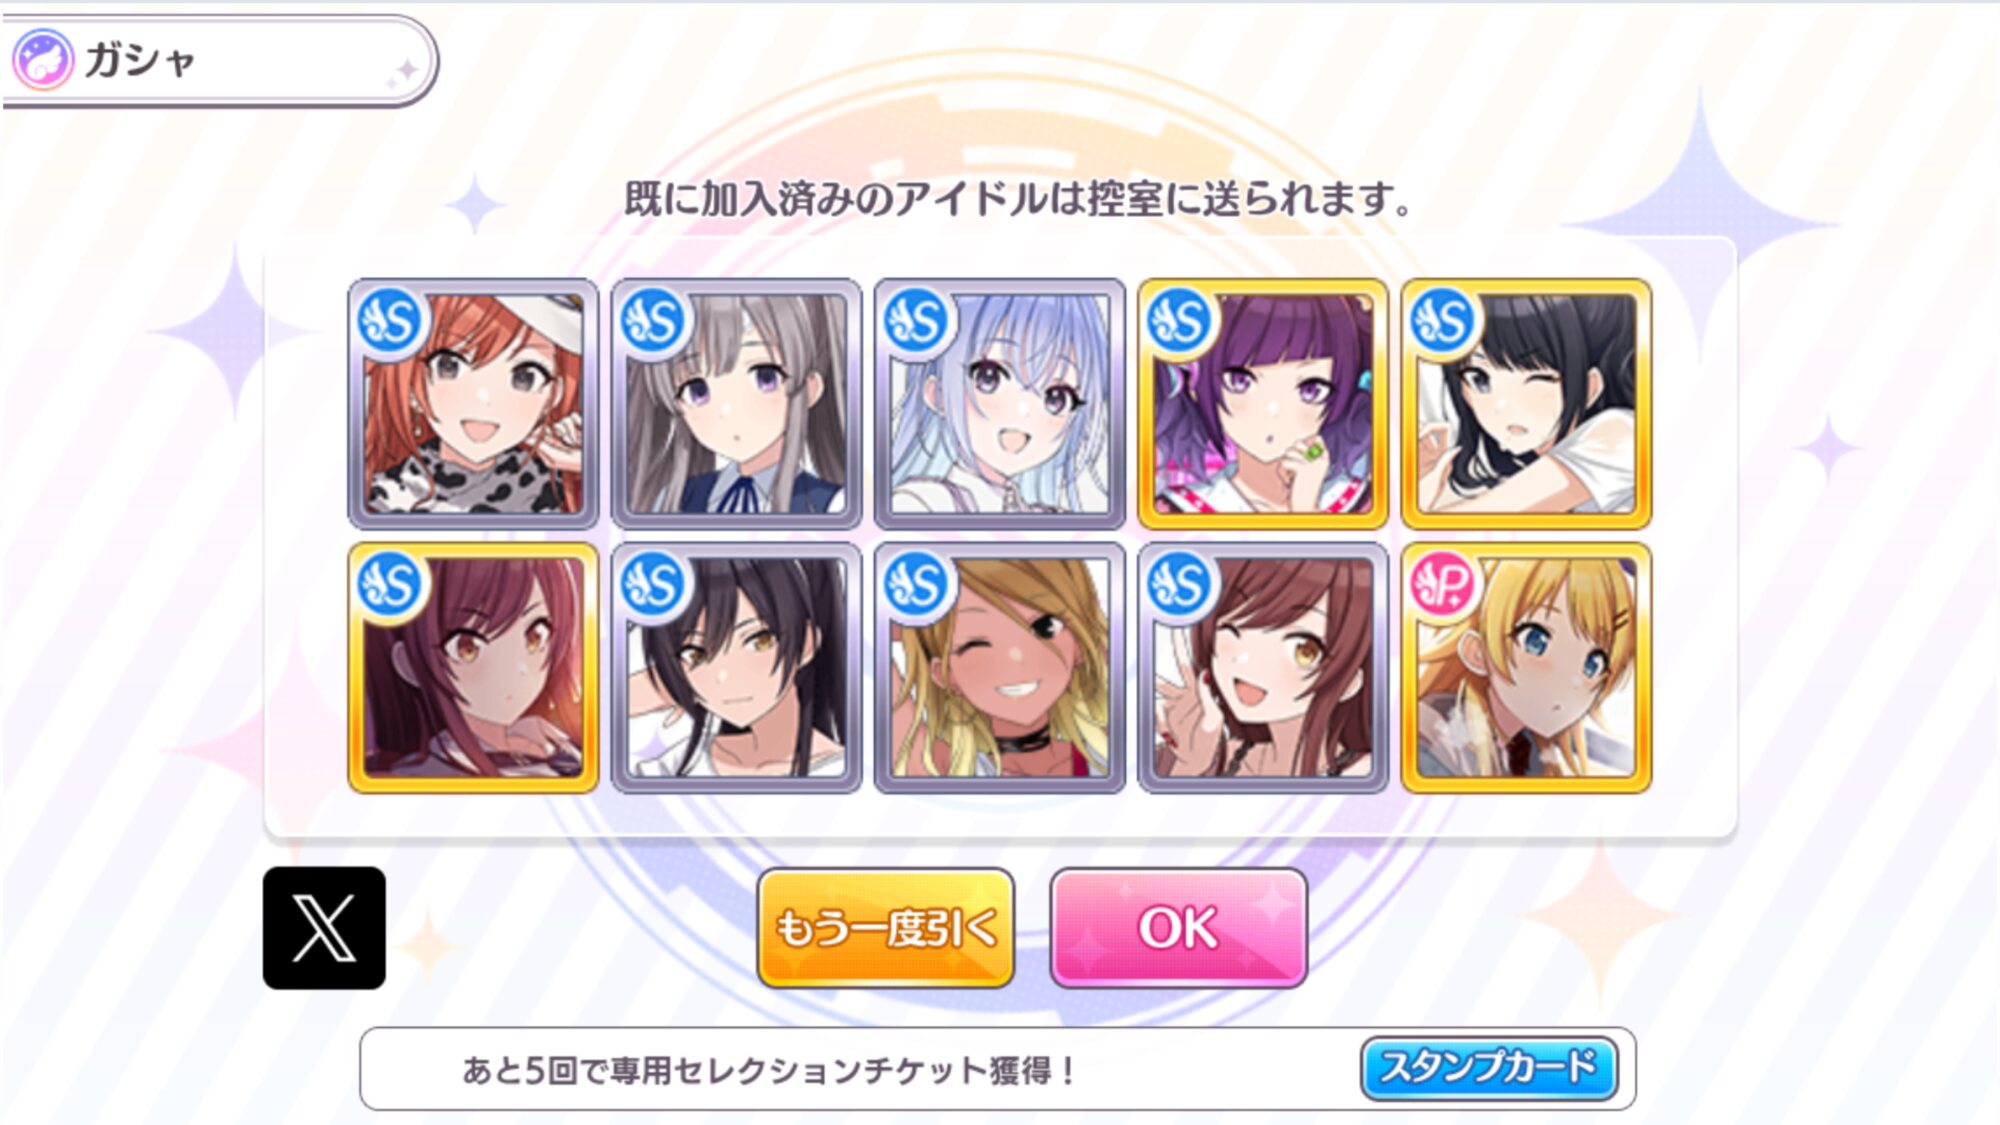The image size is (2000, 1125).
Task: Select the gray-haired idol card with blue ribbon
Action: tap(736, 404)
